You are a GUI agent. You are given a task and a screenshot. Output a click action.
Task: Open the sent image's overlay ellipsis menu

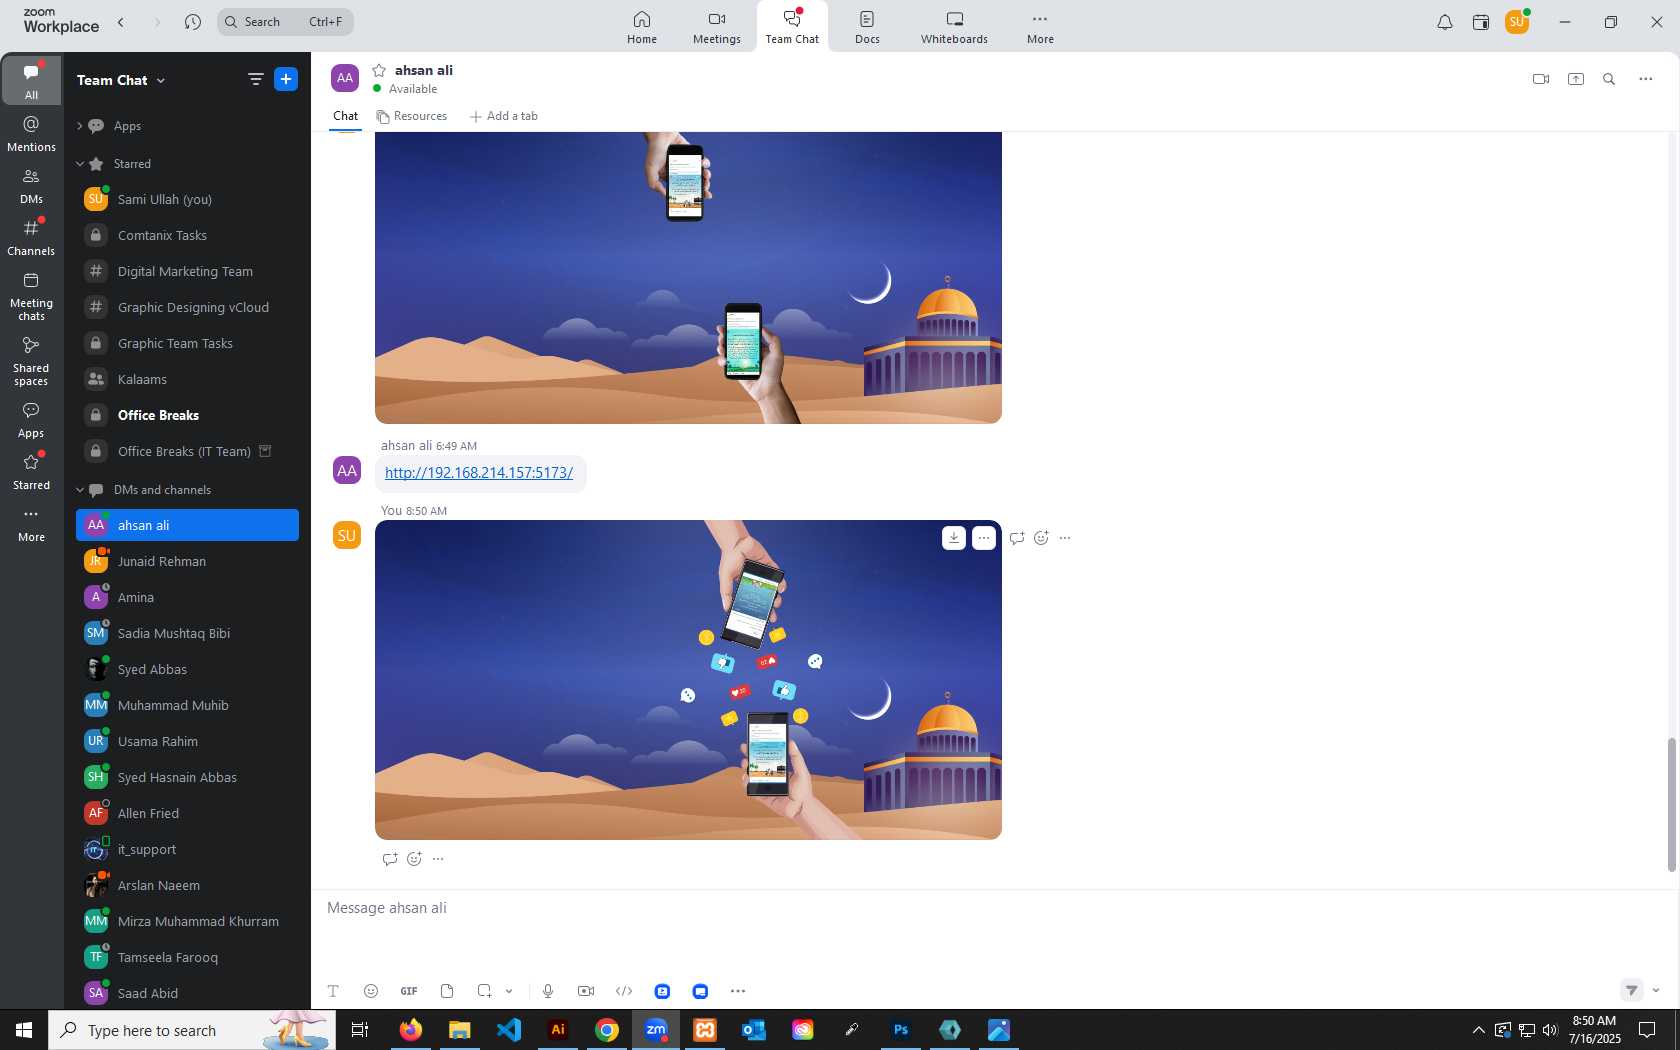984,538
